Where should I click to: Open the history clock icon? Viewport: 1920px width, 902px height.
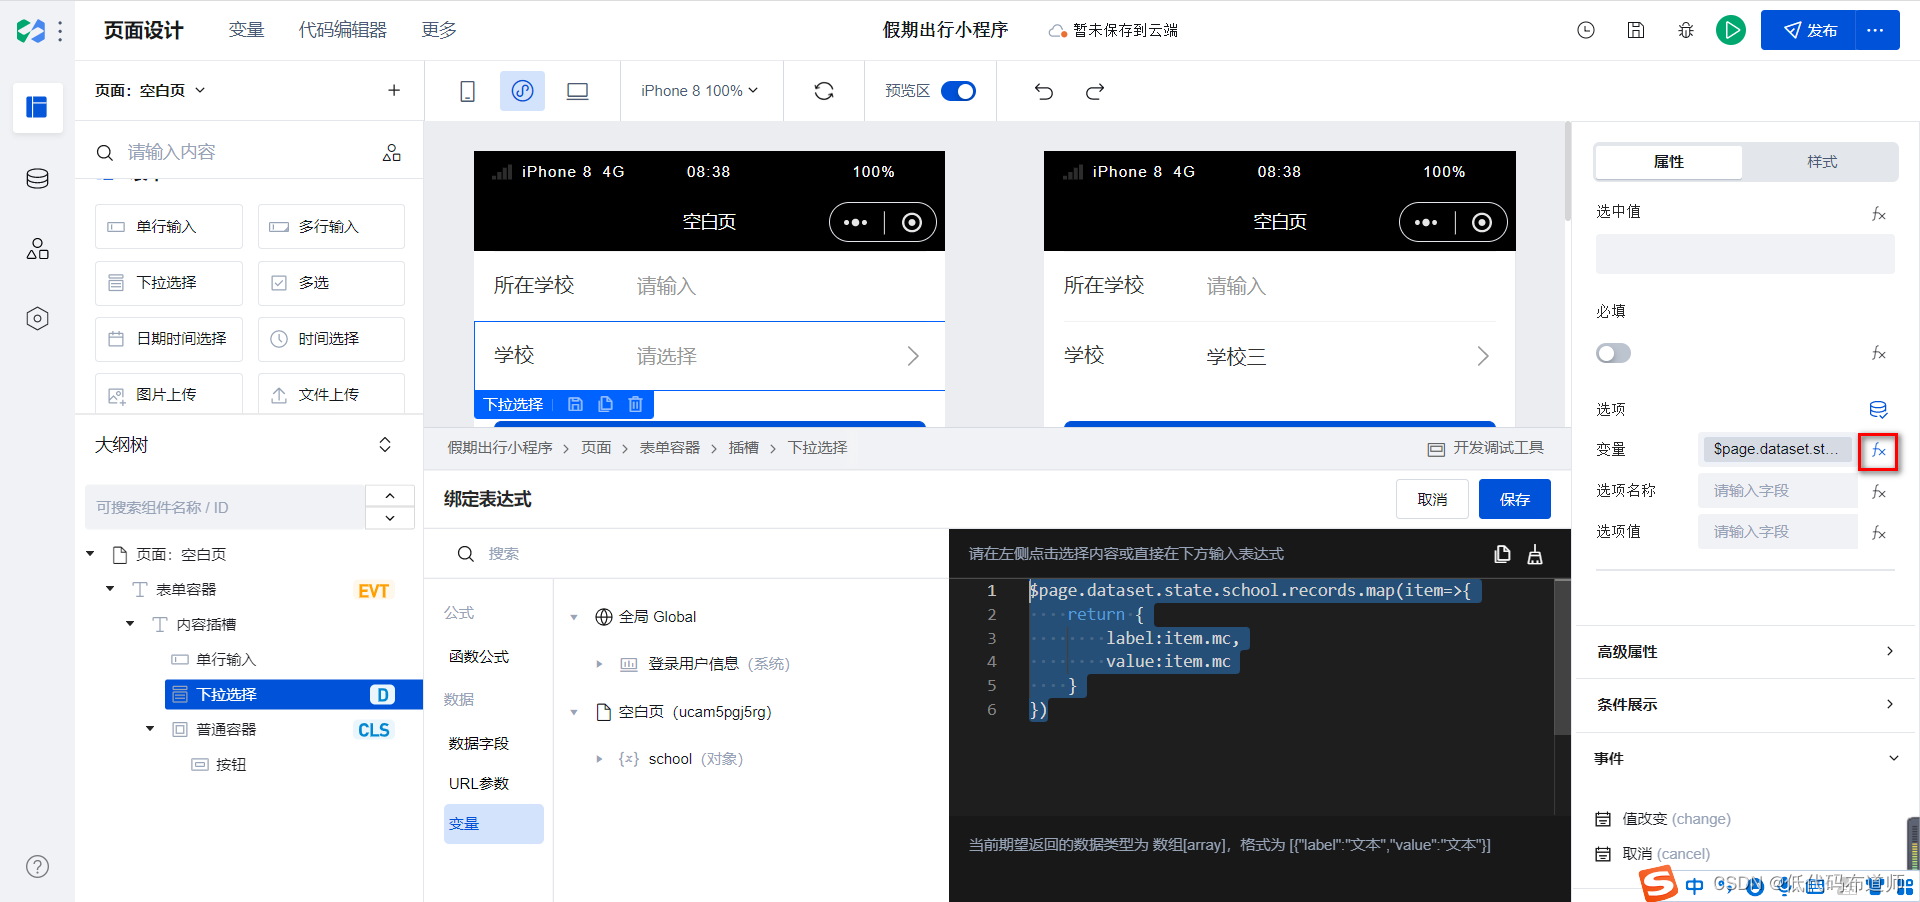1586,30
